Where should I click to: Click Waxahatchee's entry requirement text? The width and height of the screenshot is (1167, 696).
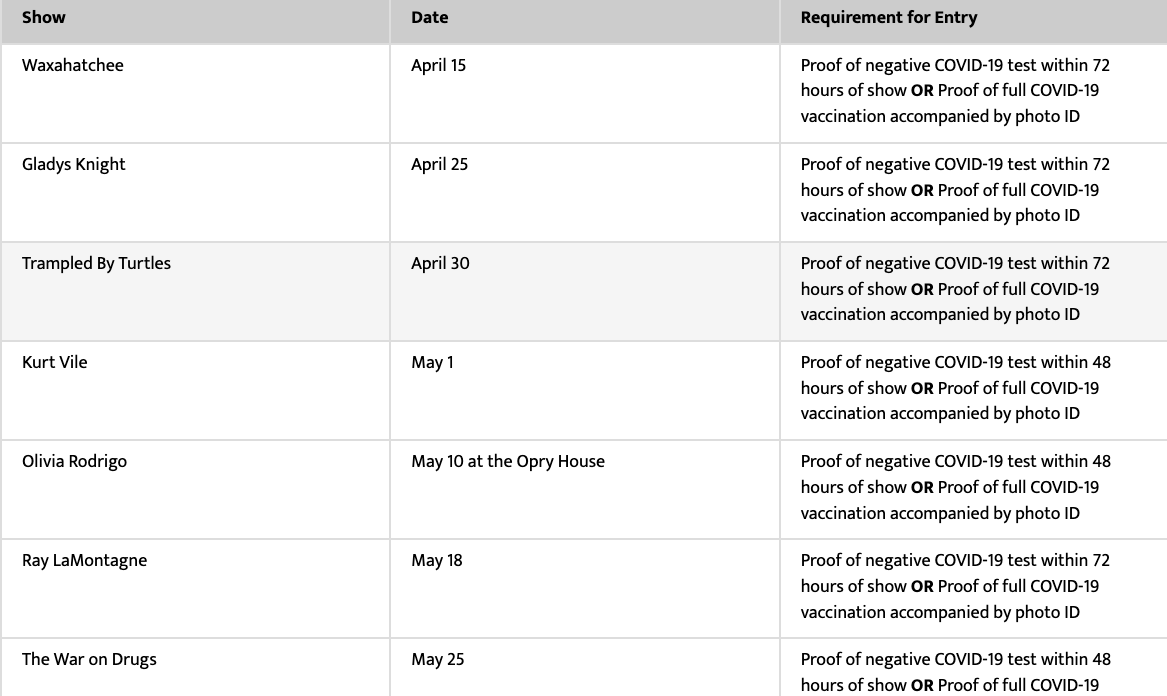955,91
